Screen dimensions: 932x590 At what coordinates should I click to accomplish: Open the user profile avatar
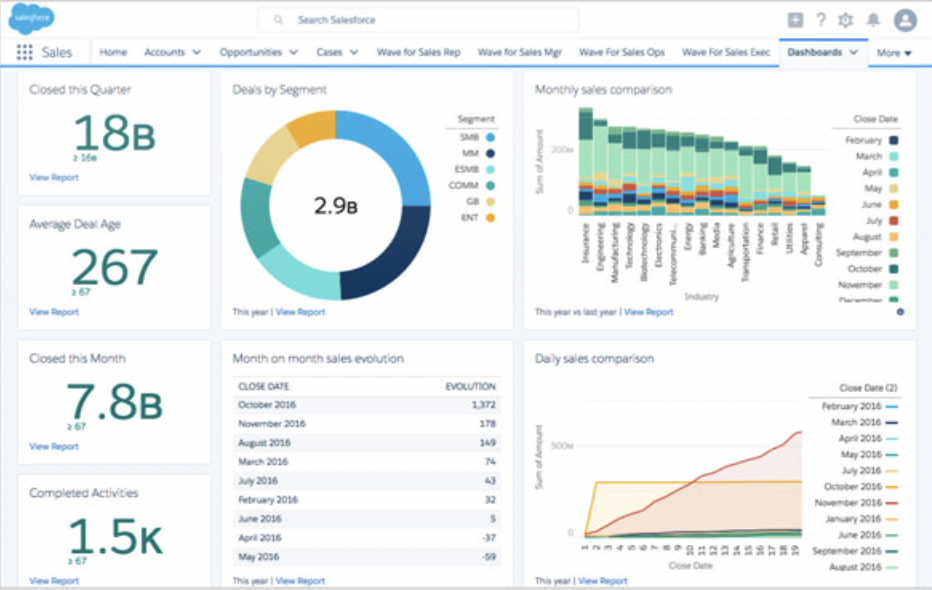[905, 20]
